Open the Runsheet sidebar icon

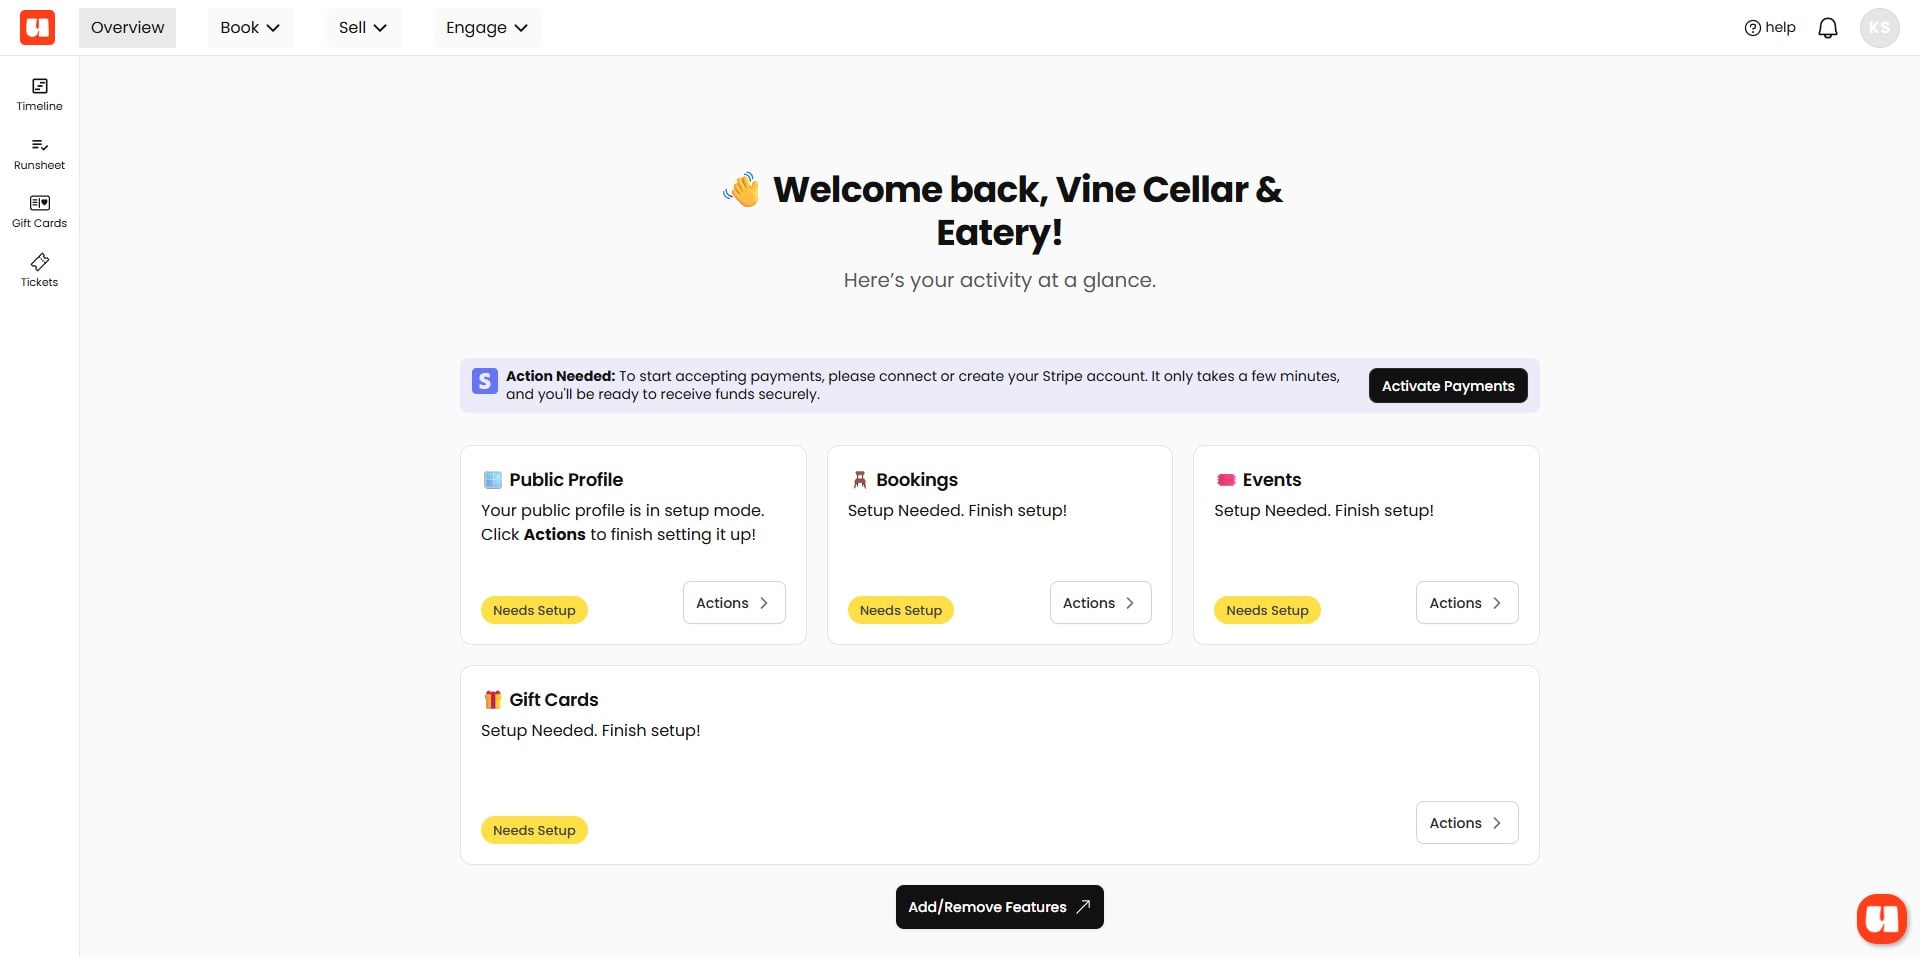[x=39, y=153]
